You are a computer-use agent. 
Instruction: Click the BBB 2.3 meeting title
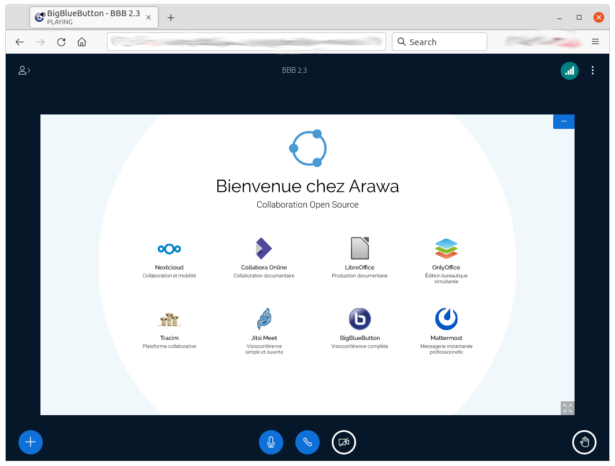pos(294,70)
